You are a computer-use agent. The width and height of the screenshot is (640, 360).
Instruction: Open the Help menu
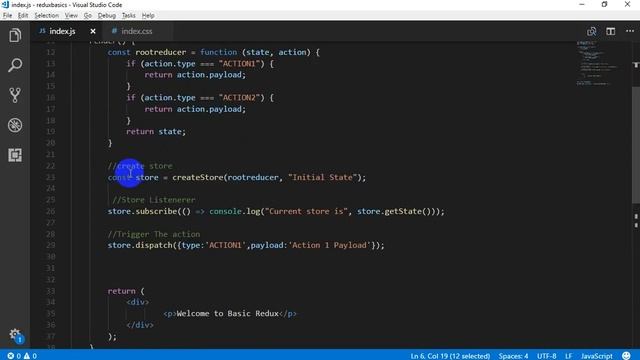[x=148, y=16]
